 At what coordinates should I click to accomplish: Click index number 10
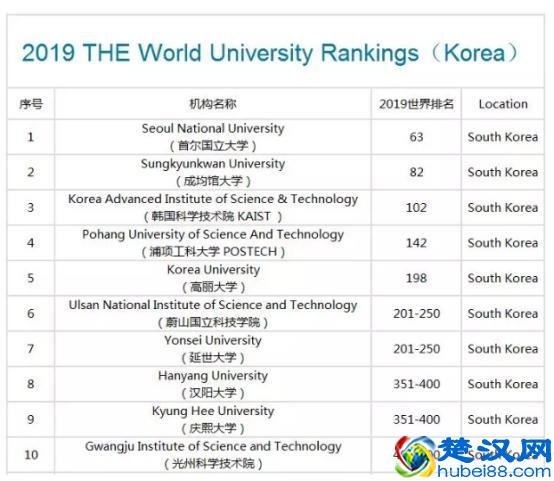pos(31,455)
